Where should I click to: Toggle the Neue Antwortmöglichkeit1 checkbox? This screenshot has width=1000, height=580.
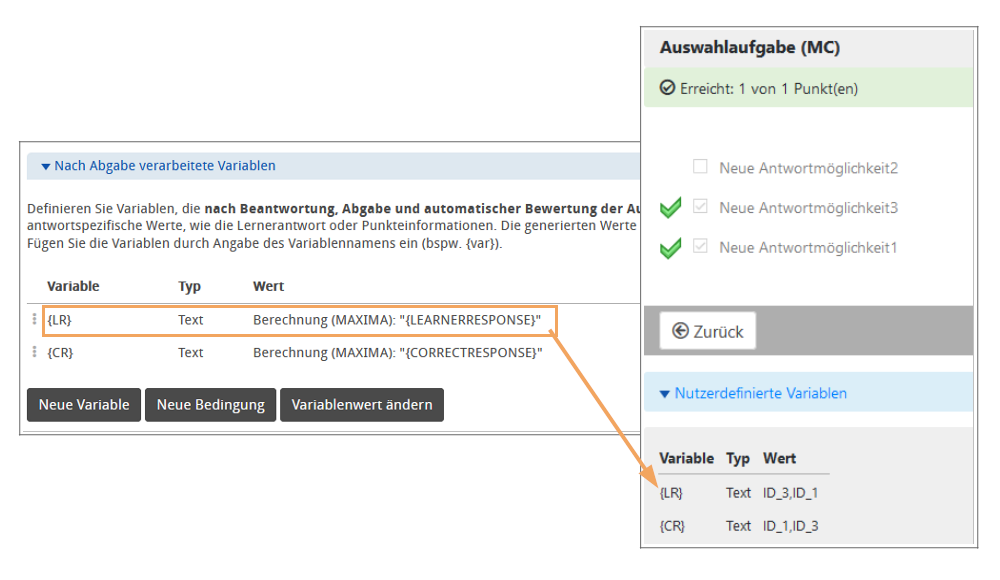pos(700,246)
